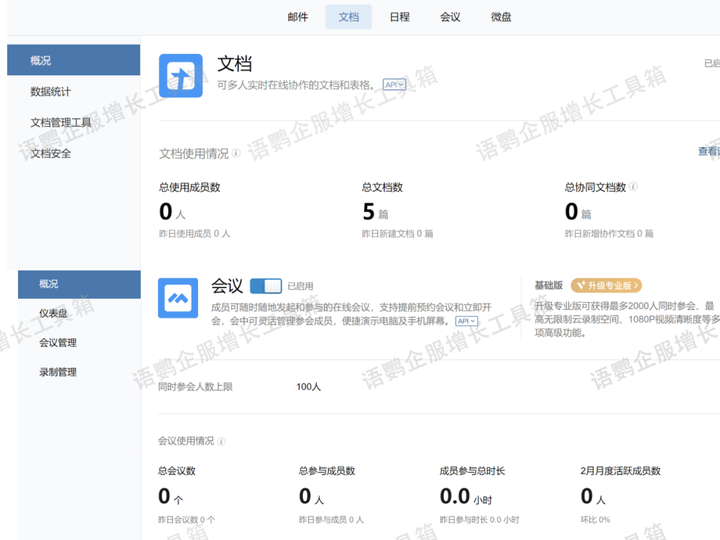The width and height of the screenshot is (720, 540).
Task: Expand the API dropdown under 文档
Action: 395,86
